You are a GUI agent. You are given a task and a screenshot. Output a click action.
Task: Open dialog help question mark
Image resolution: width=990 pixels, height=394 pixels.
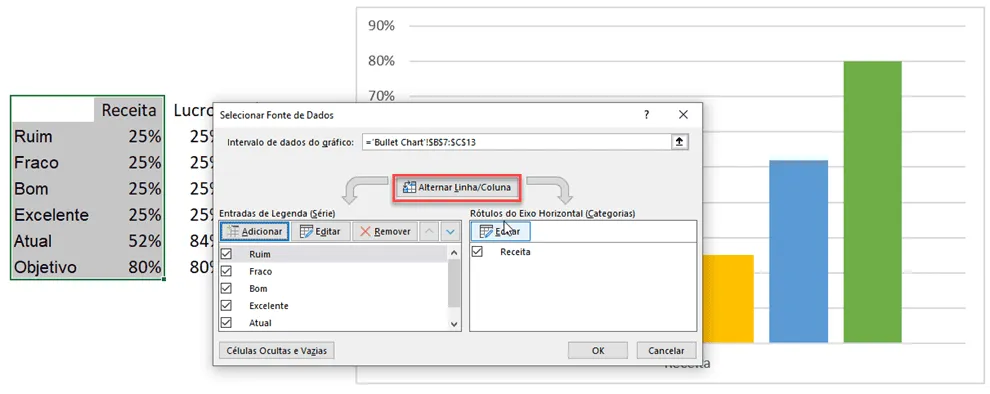coord(646,115)
